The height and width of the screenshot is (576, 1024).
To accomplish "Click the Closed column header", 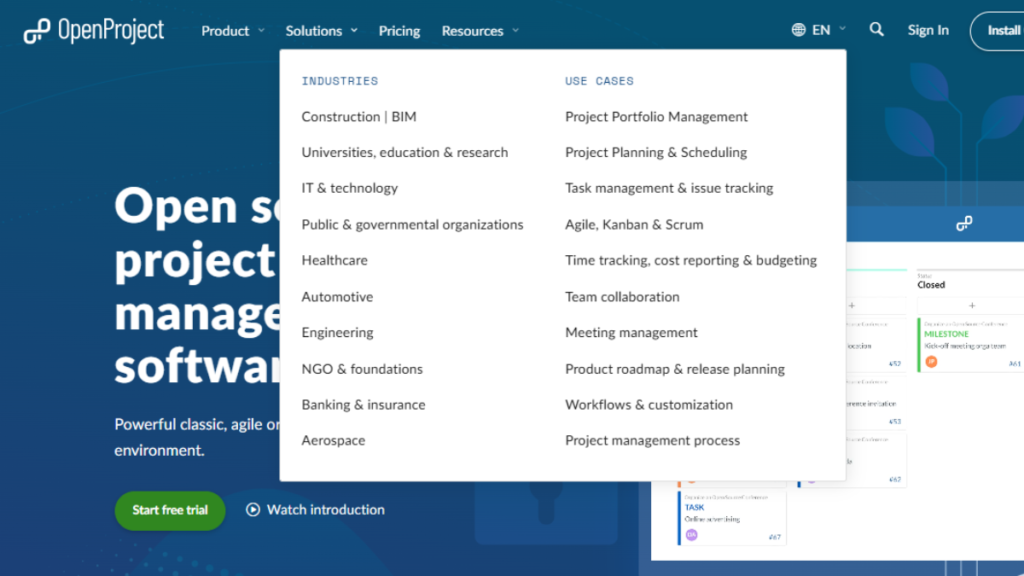I will [931, 285].
